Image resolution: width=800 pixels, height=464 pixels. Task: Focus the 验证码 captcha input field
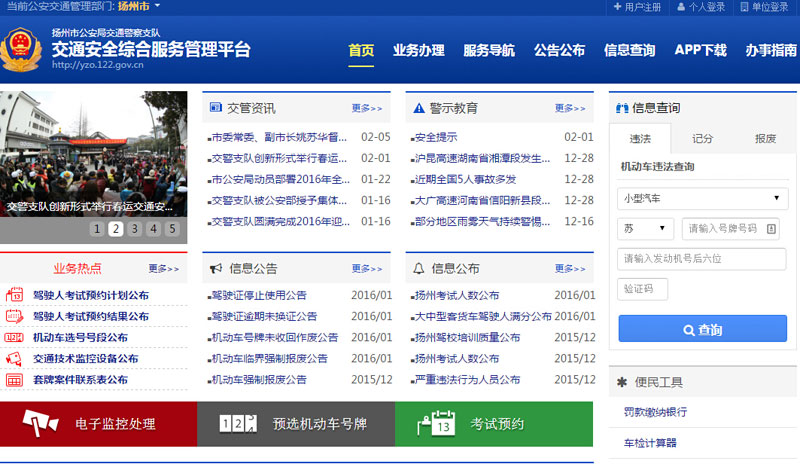click(x=642, y=289)
